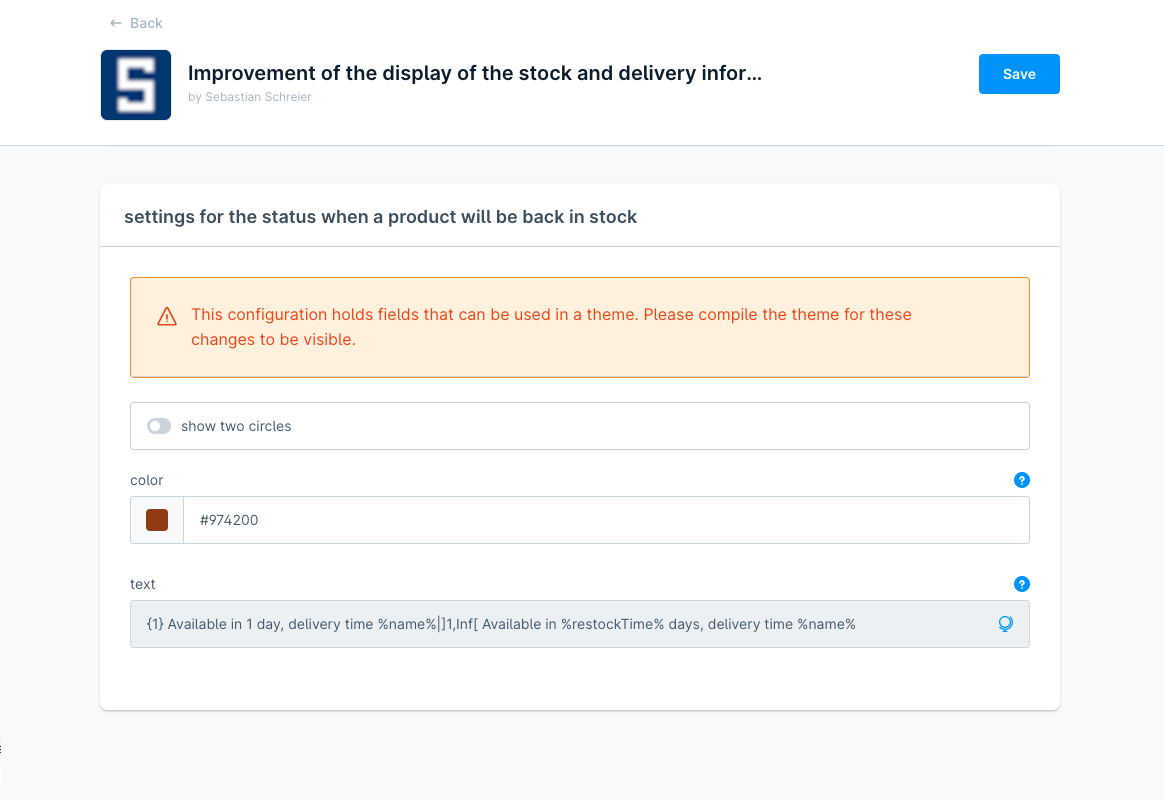The height and width of the screenshot is (800, 1164).
Task: Save the plugin configuration
Action: pyautogui.click(x=1019, y=74)
